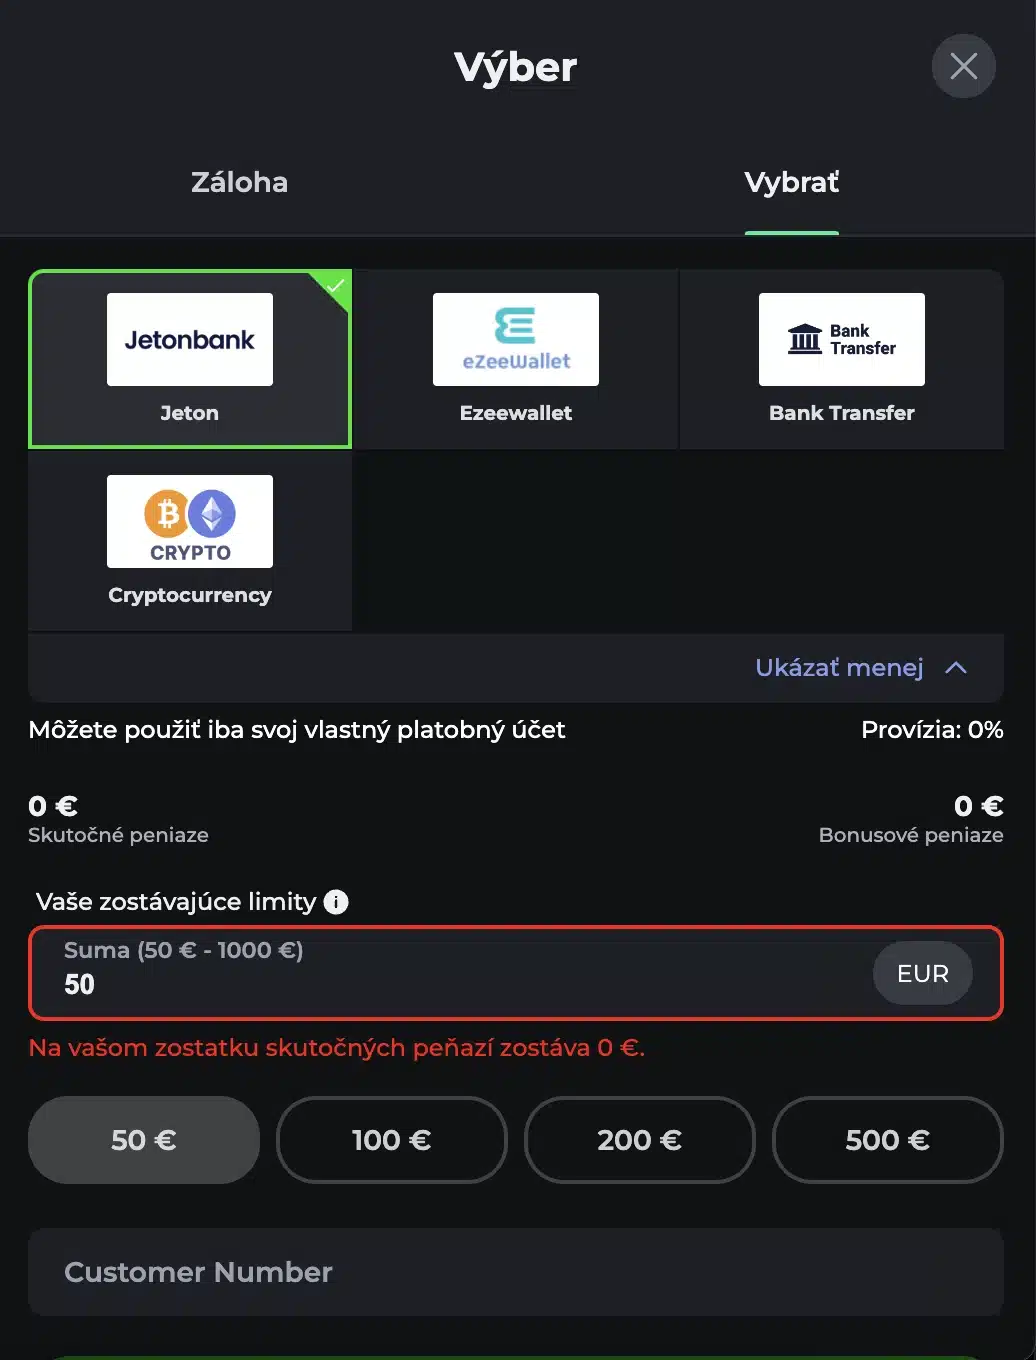Choose the 500 € quick amount
The image size is (1036, 1360).
point(888,1140)
